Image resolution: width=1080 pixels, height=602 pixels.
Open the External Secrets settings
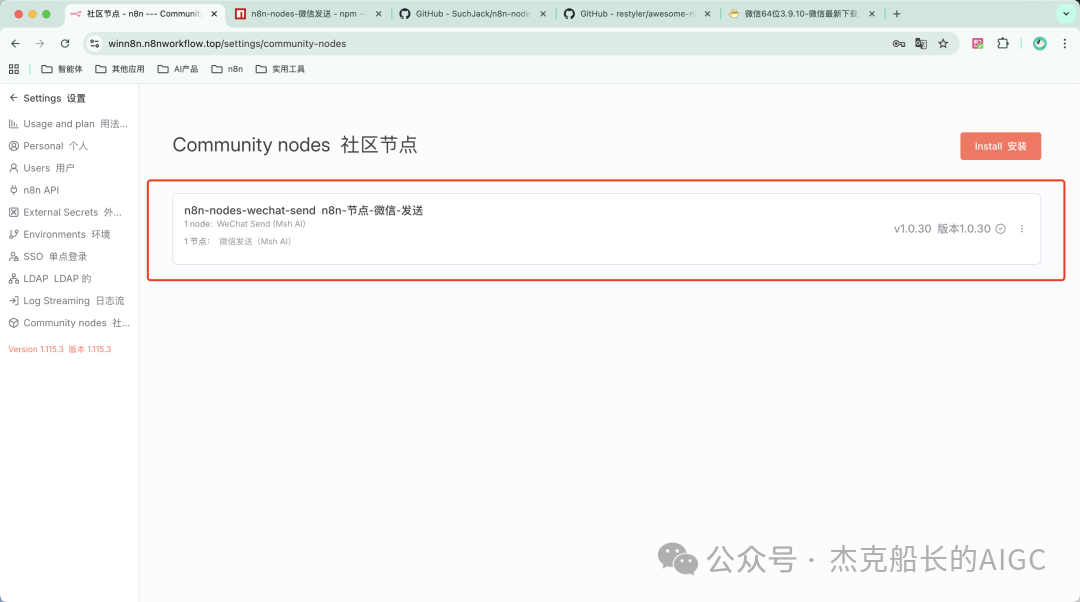pyautogui.click(x=65, y=212)
